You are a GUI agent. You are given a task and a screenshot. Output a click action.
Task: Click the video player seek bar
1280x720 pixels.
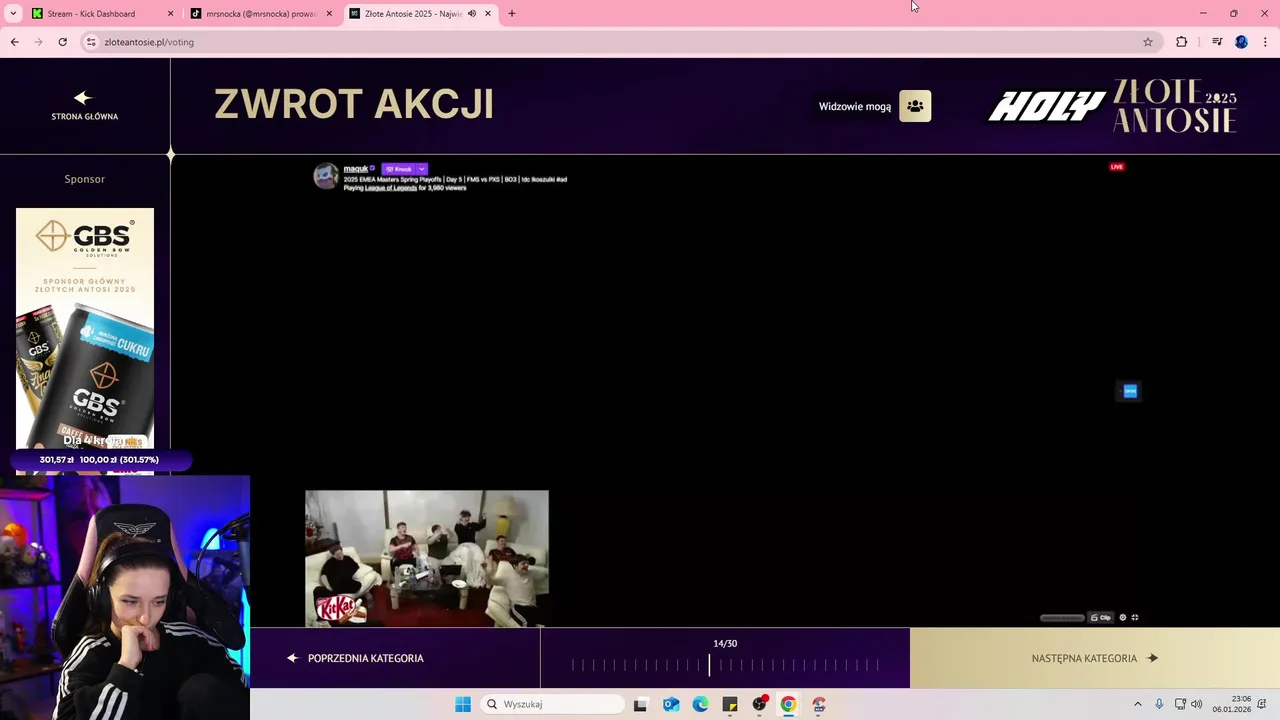tap(1062, 618)
